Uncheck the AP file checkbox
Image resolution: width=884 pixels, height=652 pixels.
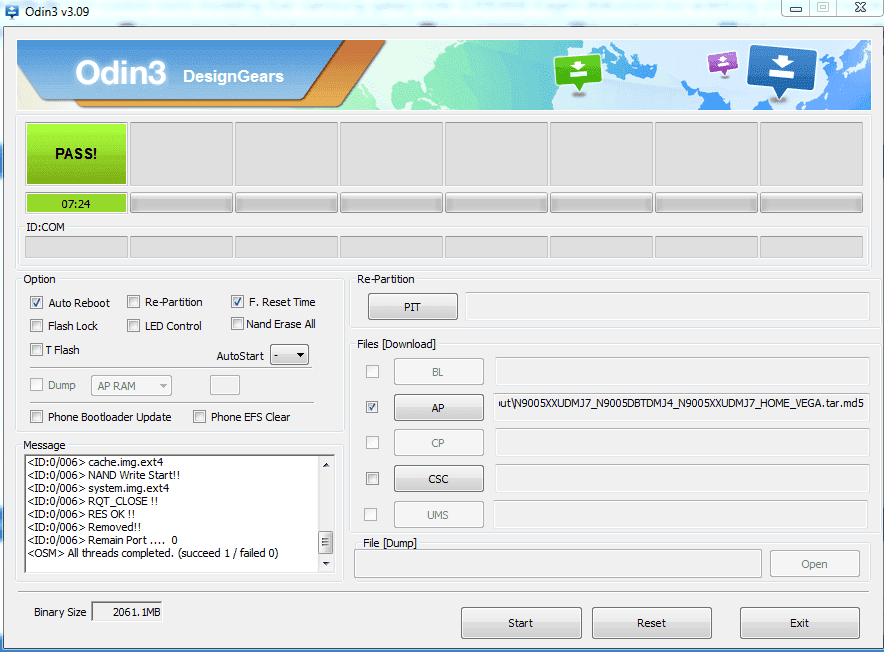[372, 407]
